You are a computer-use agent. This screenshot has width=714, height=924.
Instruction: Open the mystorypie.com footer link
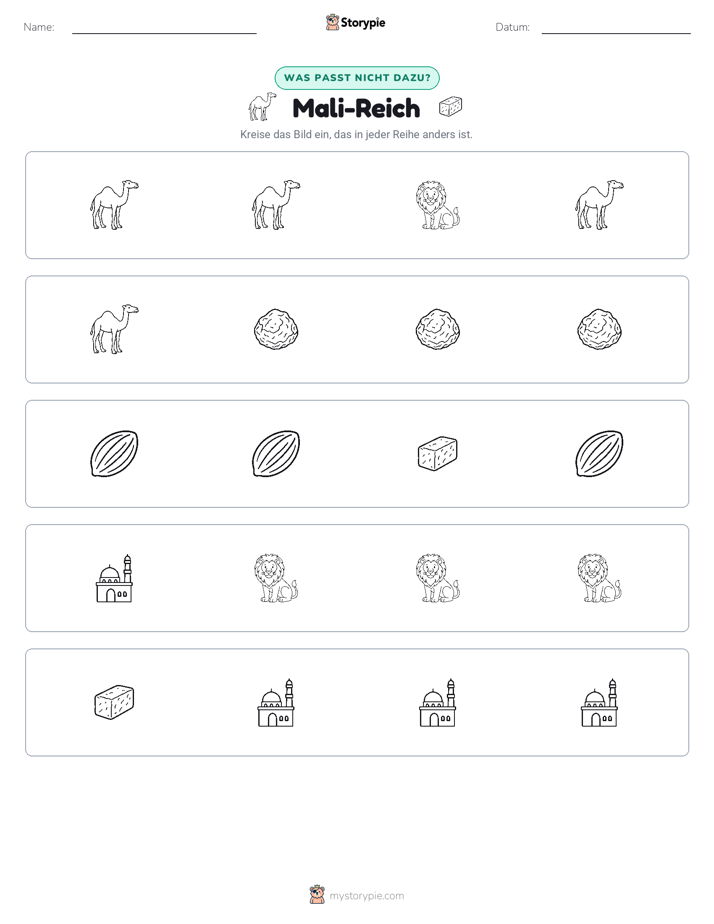click(357, 895)
